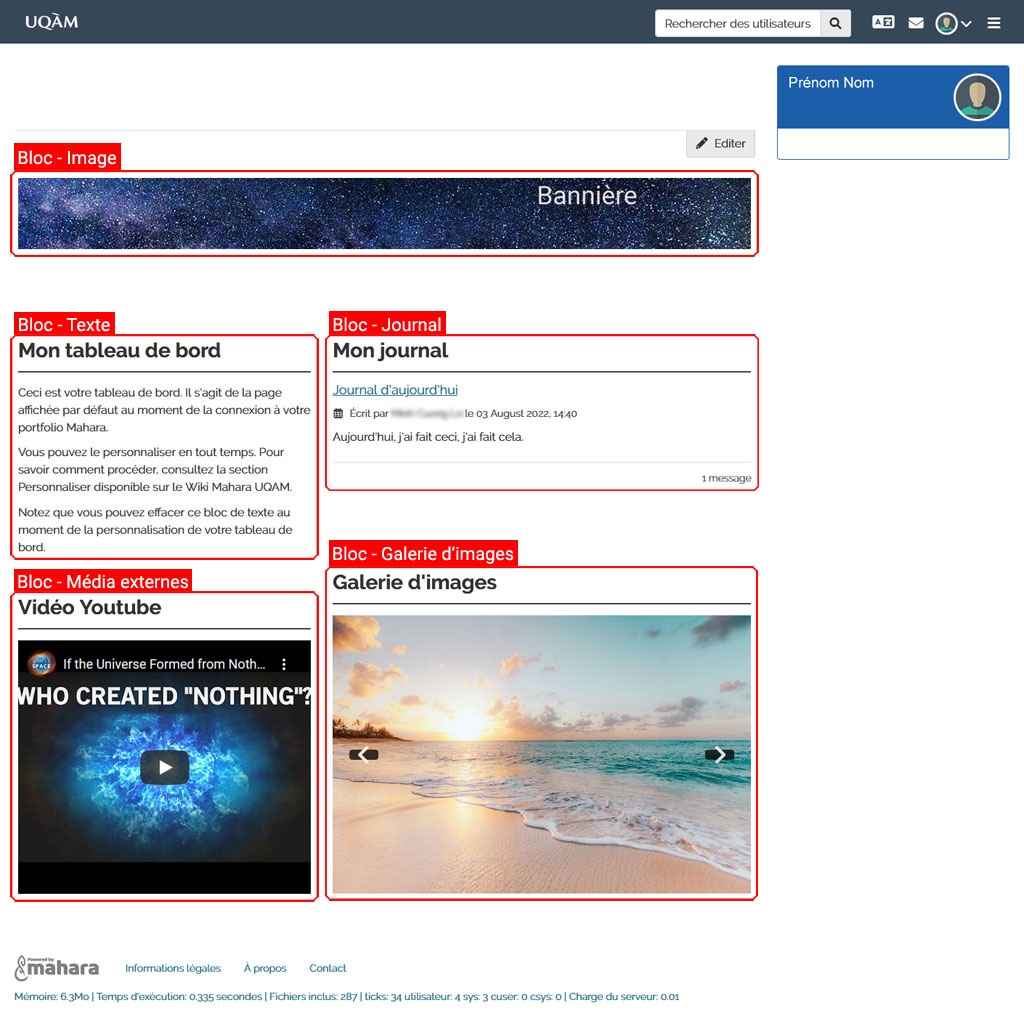
Task: Click the Galerie d'images heading
Action: coord(415,582)
